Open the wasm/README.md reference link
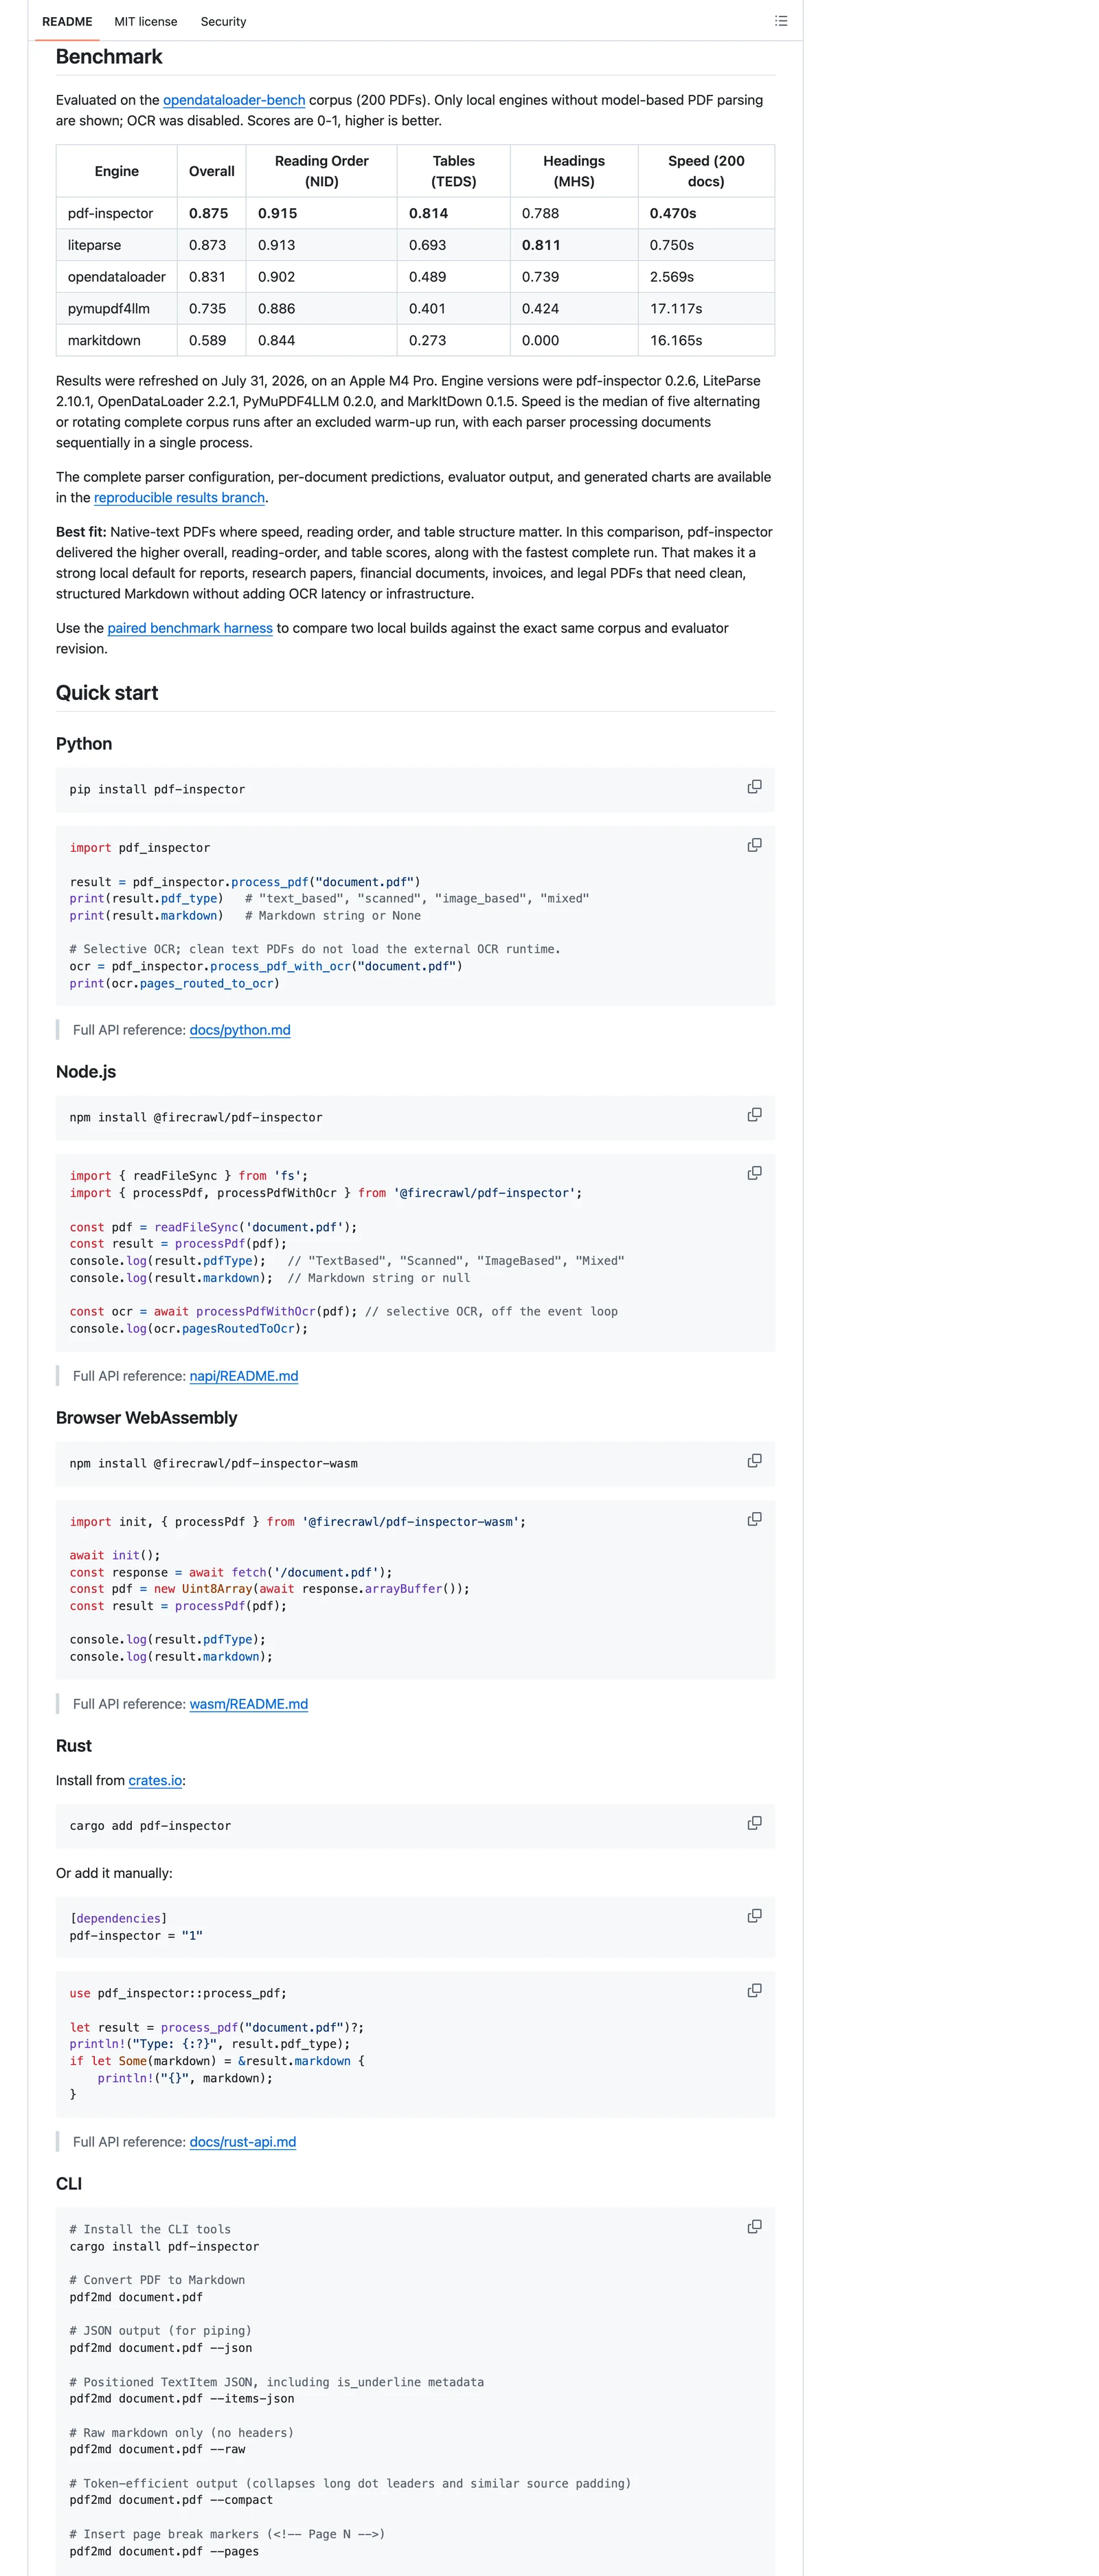 point(249,1704)
